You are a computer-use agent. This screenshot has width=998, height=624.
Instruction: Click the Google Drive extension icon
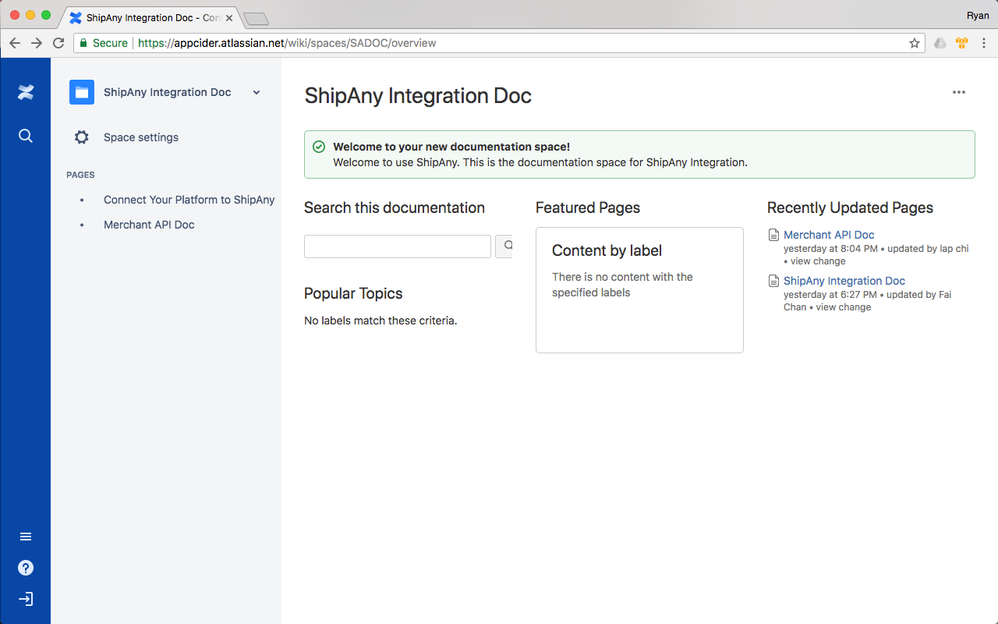[x=939, y=43]
